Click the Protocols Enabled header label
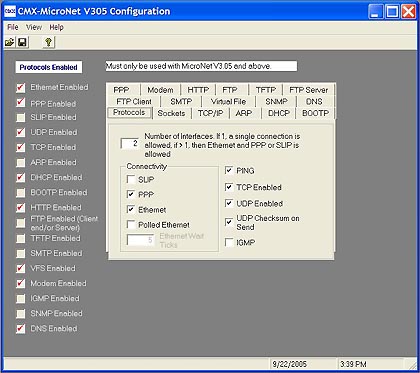Image resolution: width=420 pixels, height=373 pixels. click(x=49, y=67)
